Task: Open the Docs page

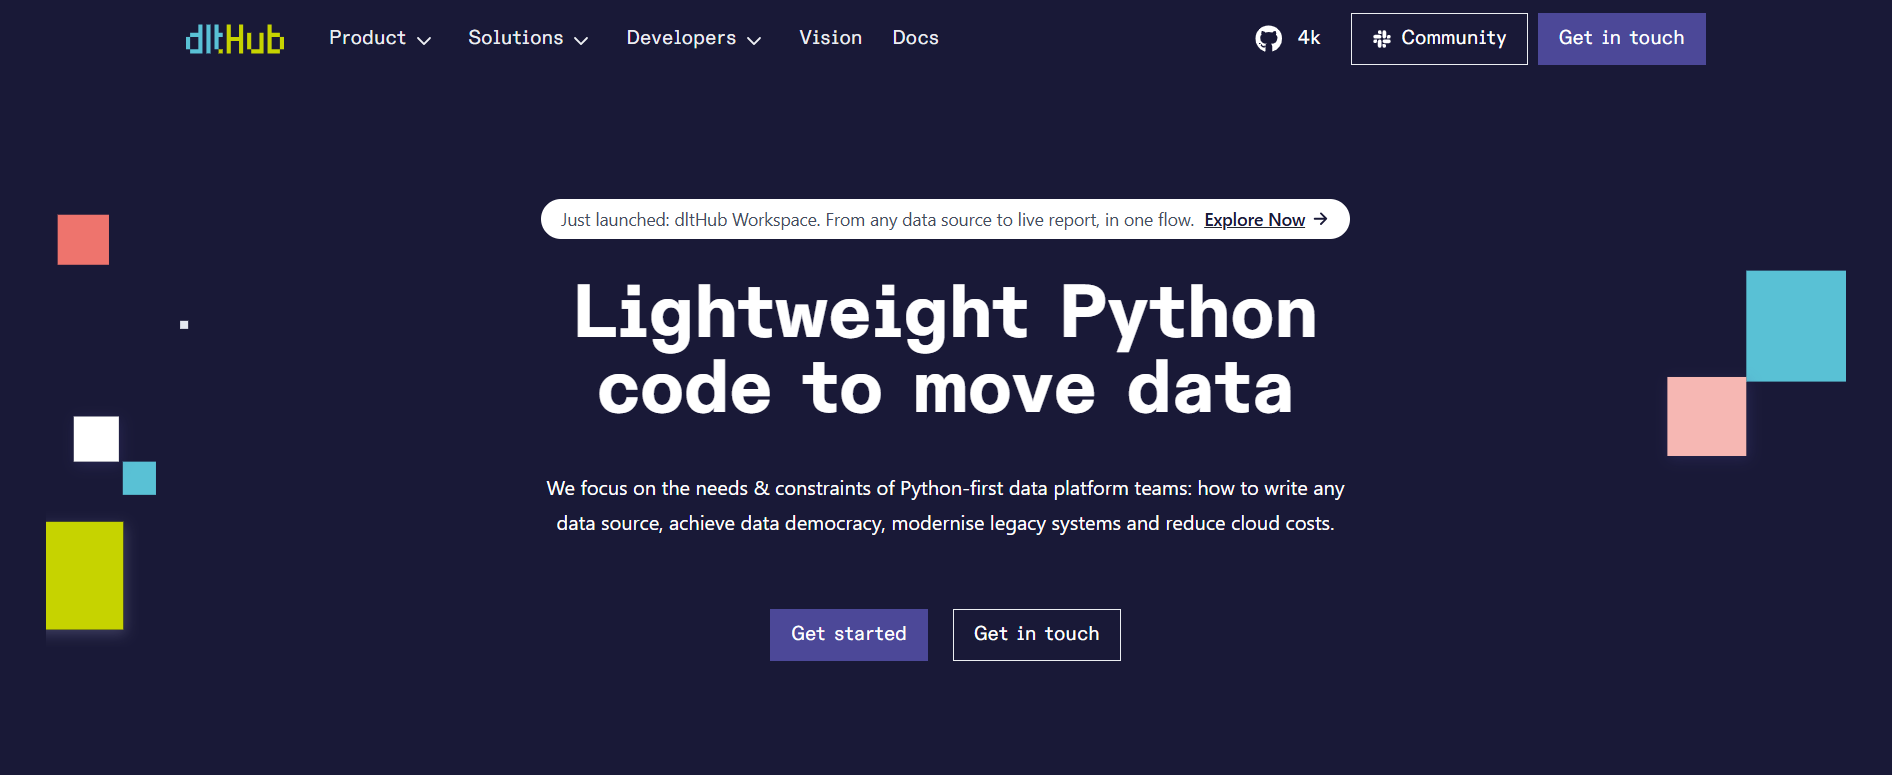Action: tap(915, 38)
